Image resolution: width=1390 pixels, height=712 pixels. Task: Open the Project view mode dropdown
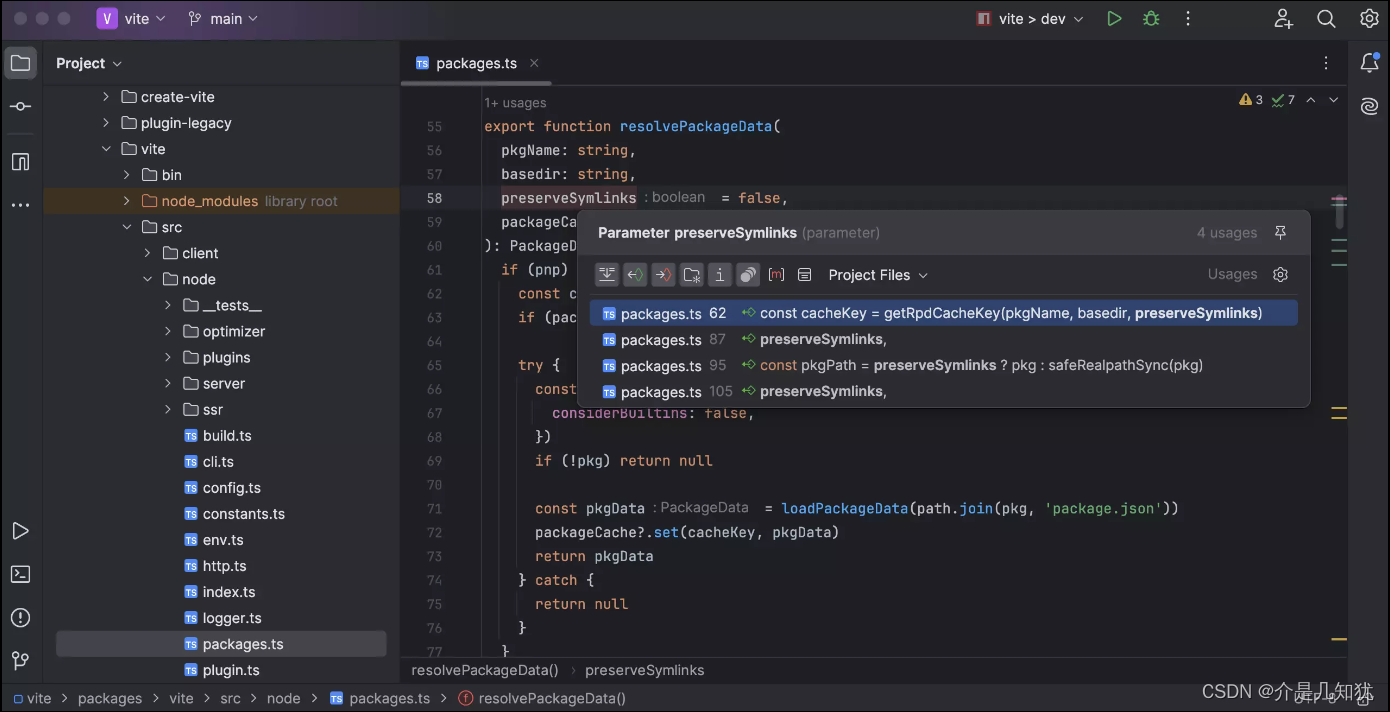(89, 63)
